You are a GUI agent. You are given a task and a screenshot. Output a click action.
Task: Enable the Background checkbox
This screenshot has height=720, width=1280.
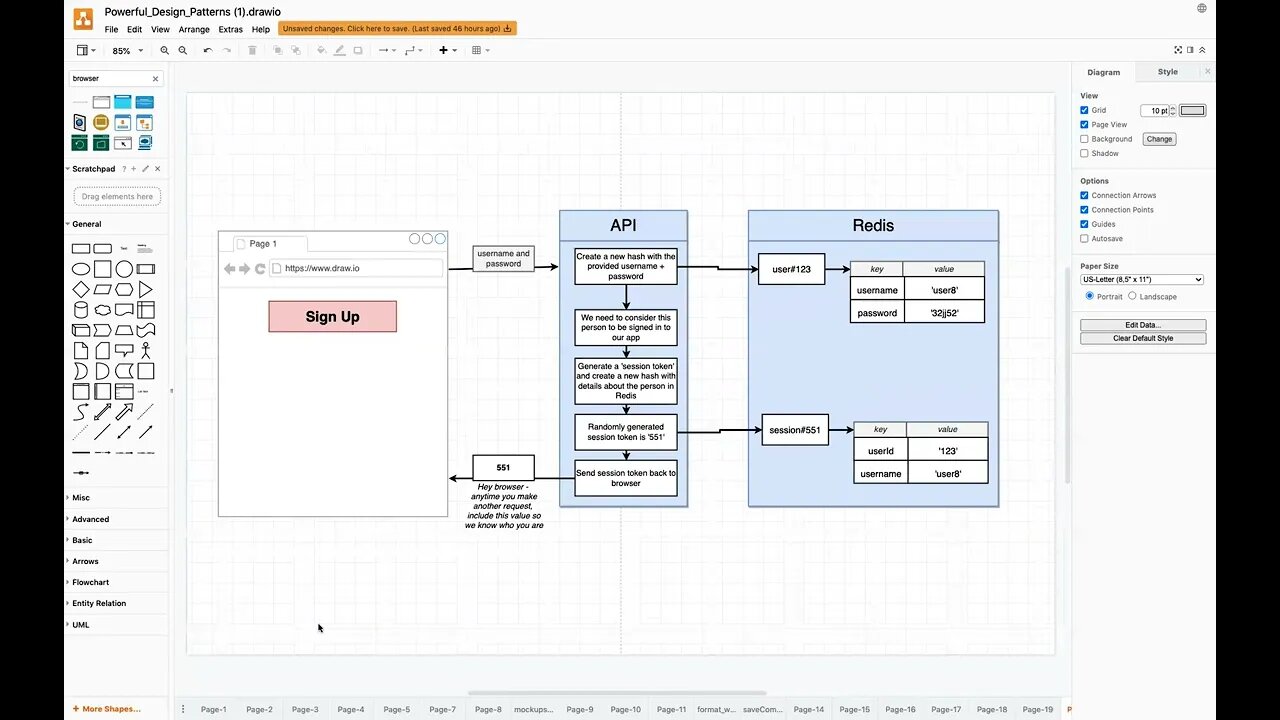[1084, 139]
